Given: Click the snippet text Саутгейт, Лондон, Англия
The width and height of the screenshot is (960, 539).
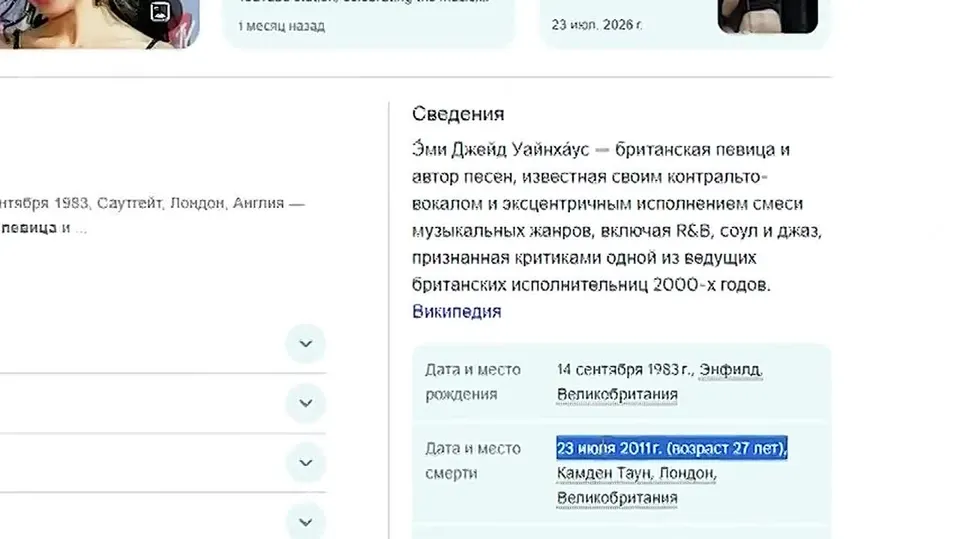Looking at the screenshot, I should pos(190,203).
